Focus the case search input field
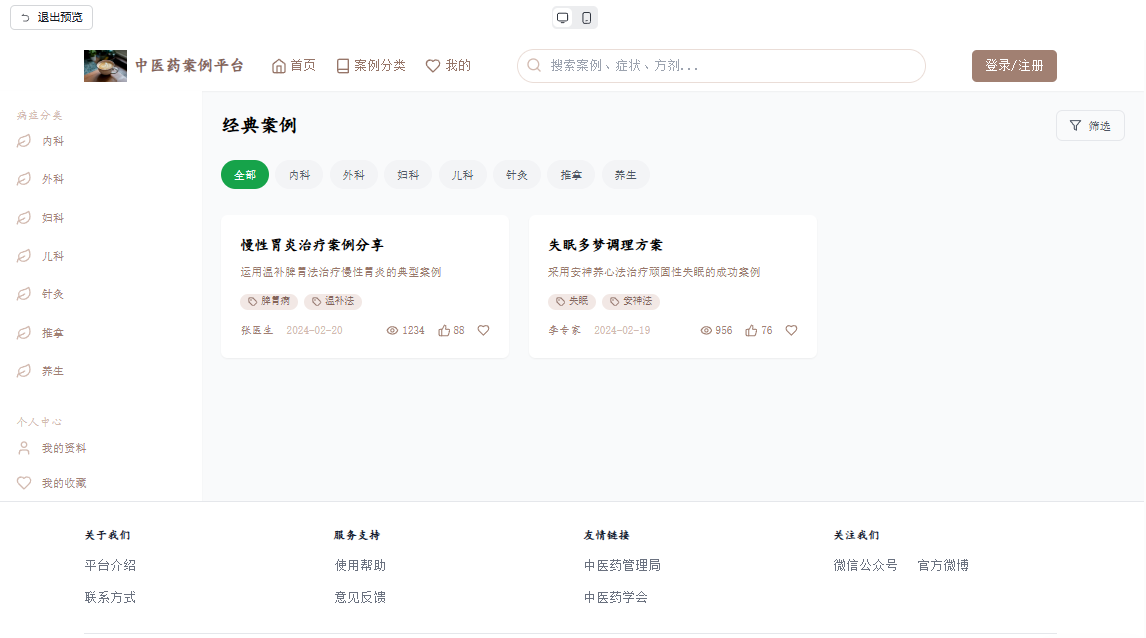Image resolution: width=1146 pixels, height=638 pixels. pyautogui.click(x=721, y=66)
